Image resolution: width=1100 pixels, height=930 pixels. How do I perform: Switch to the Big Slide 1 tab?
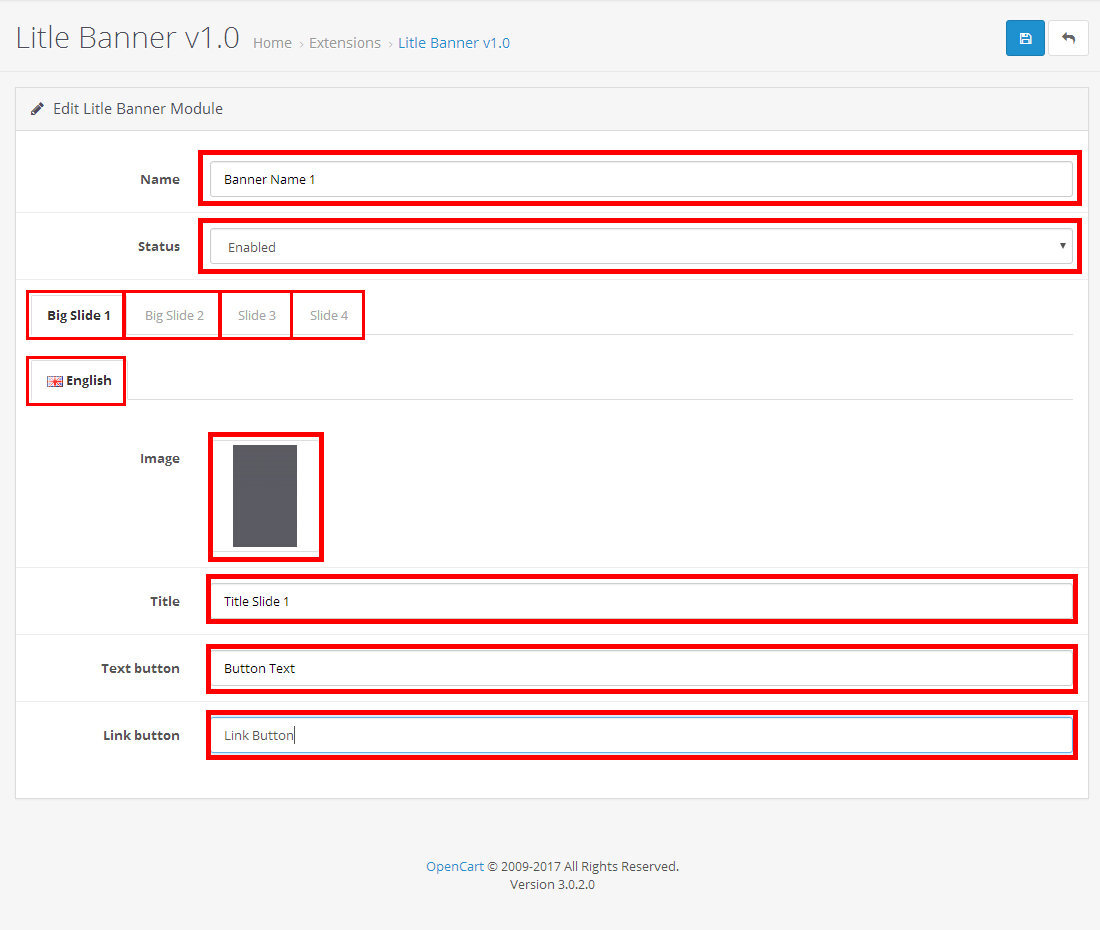coord(78,315)
